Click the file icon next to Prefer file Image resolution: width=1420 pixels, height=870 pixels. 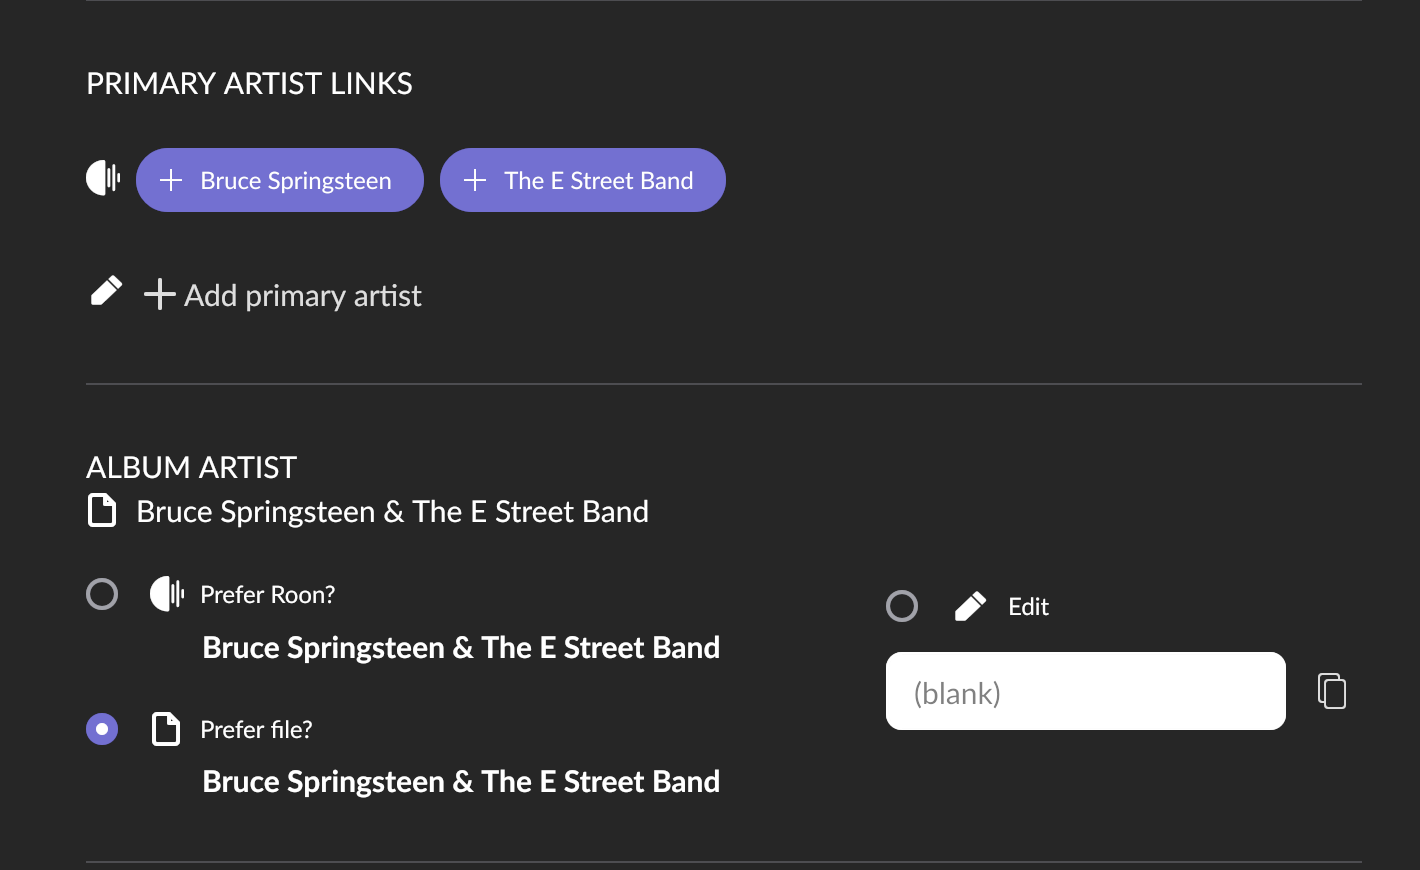[166, 729]
